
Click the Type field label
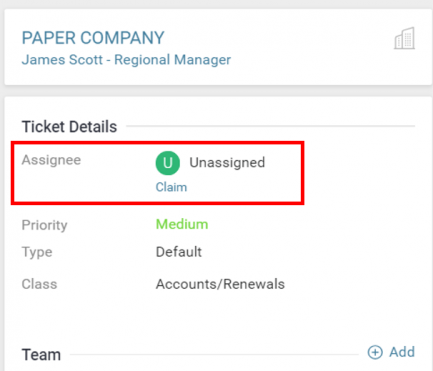[x=37, y=252]
